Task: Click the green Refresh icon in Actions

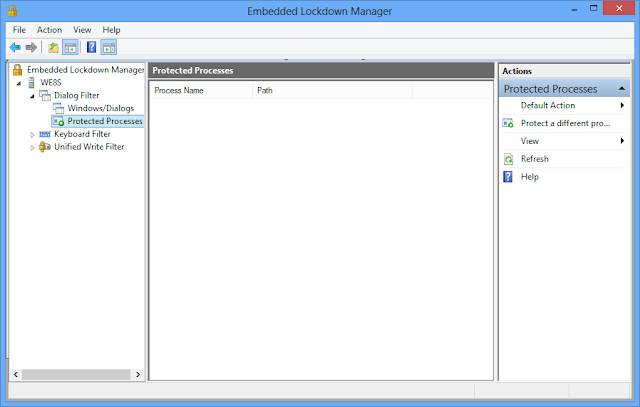Action: click(508, 159)
